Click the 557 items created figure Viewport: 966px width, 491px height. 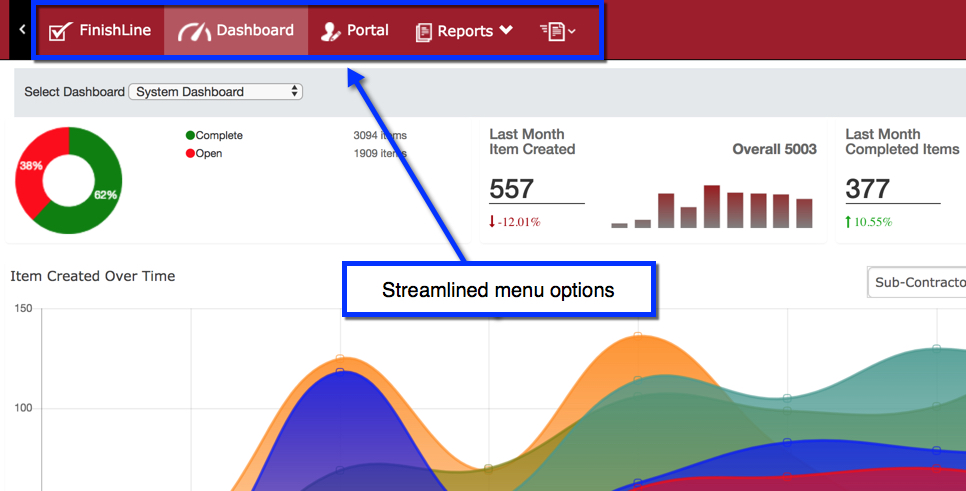[512, 189]
